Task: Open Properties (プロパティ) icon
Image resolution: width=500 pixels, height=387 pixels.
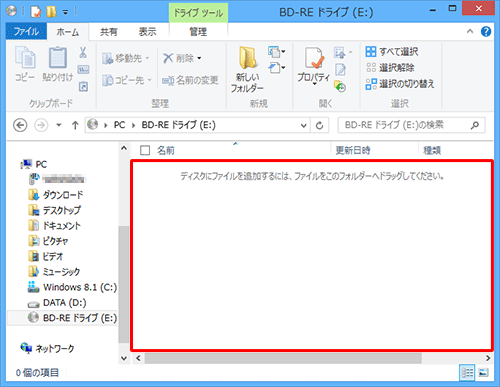Action: [x=314, y=65]
